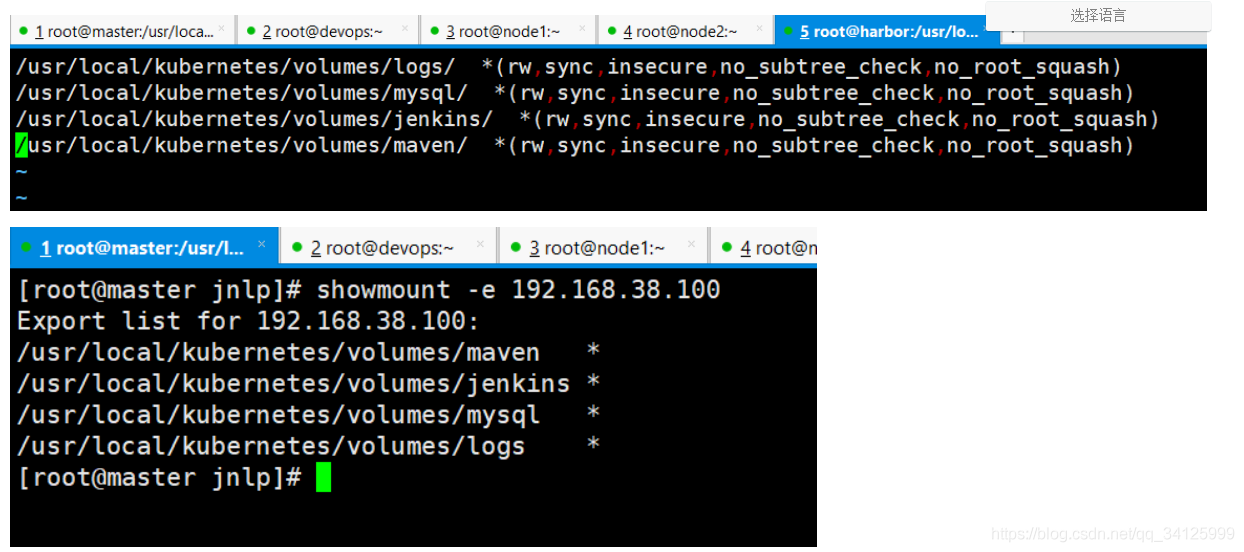Click the volumes/logs line in showmount output
This screenshot has height=552, width=1244.
pos(309,445)
